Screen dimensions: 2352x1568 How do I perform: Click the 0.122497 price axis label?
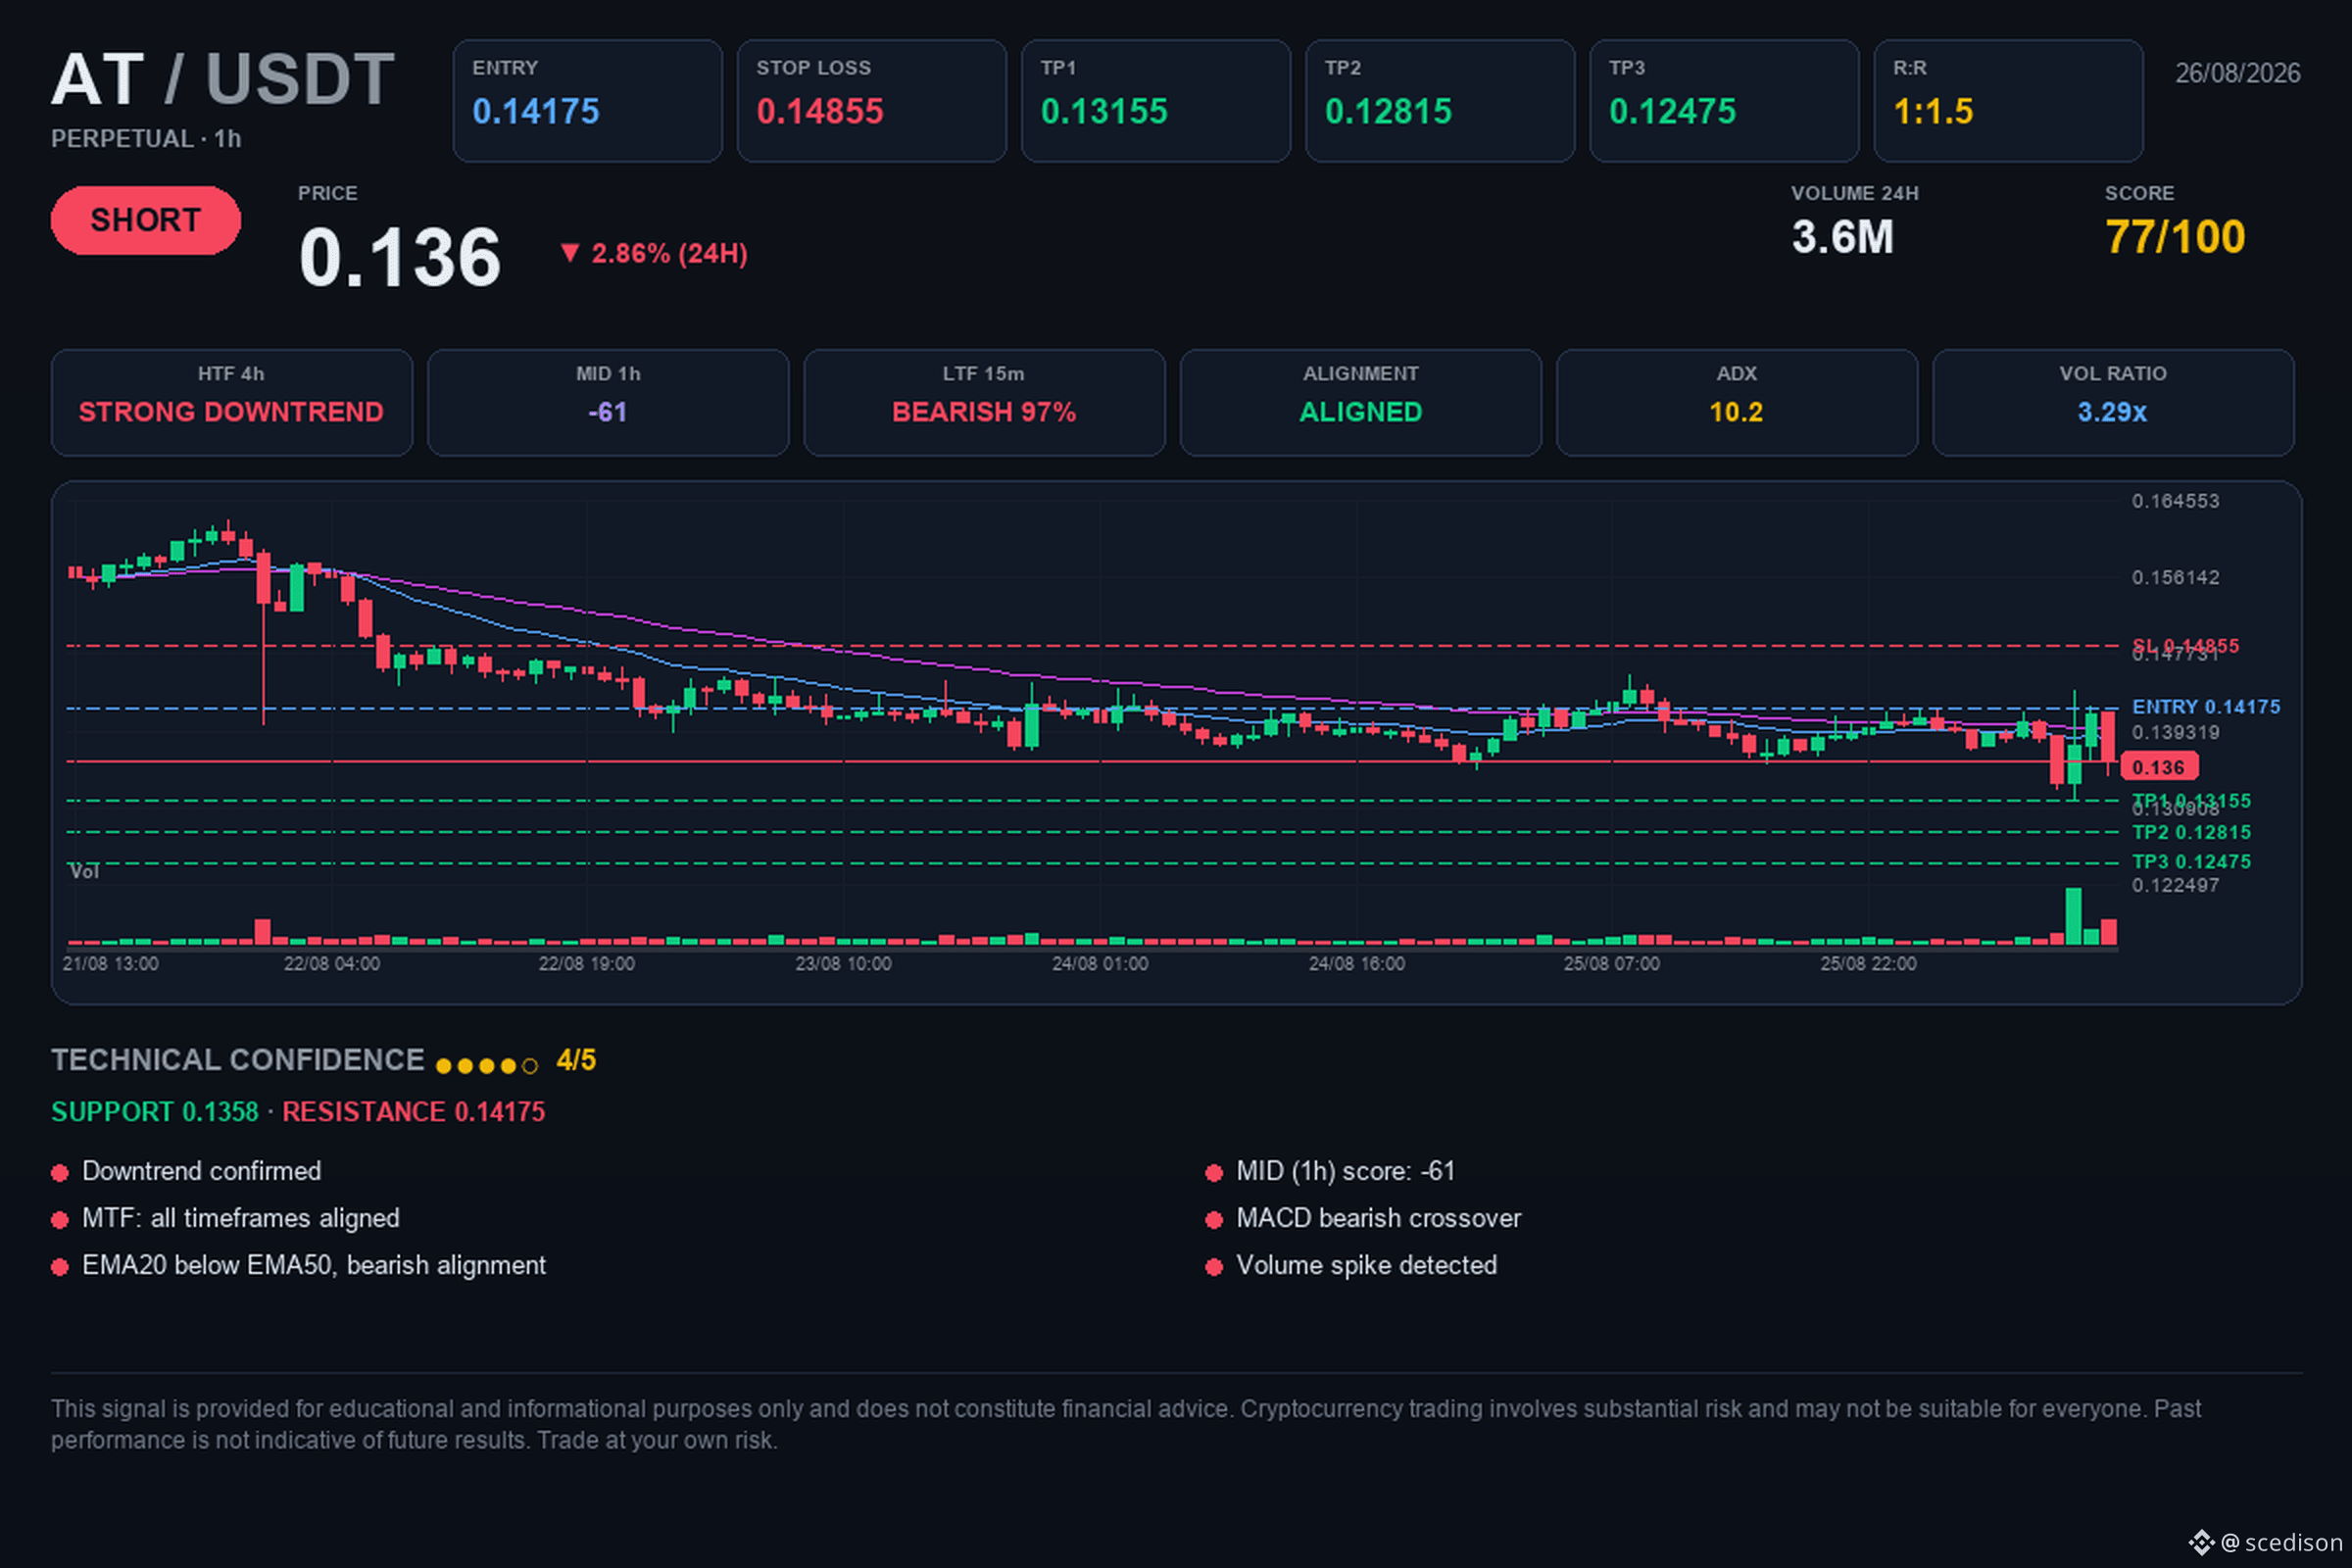[2175, 886]
